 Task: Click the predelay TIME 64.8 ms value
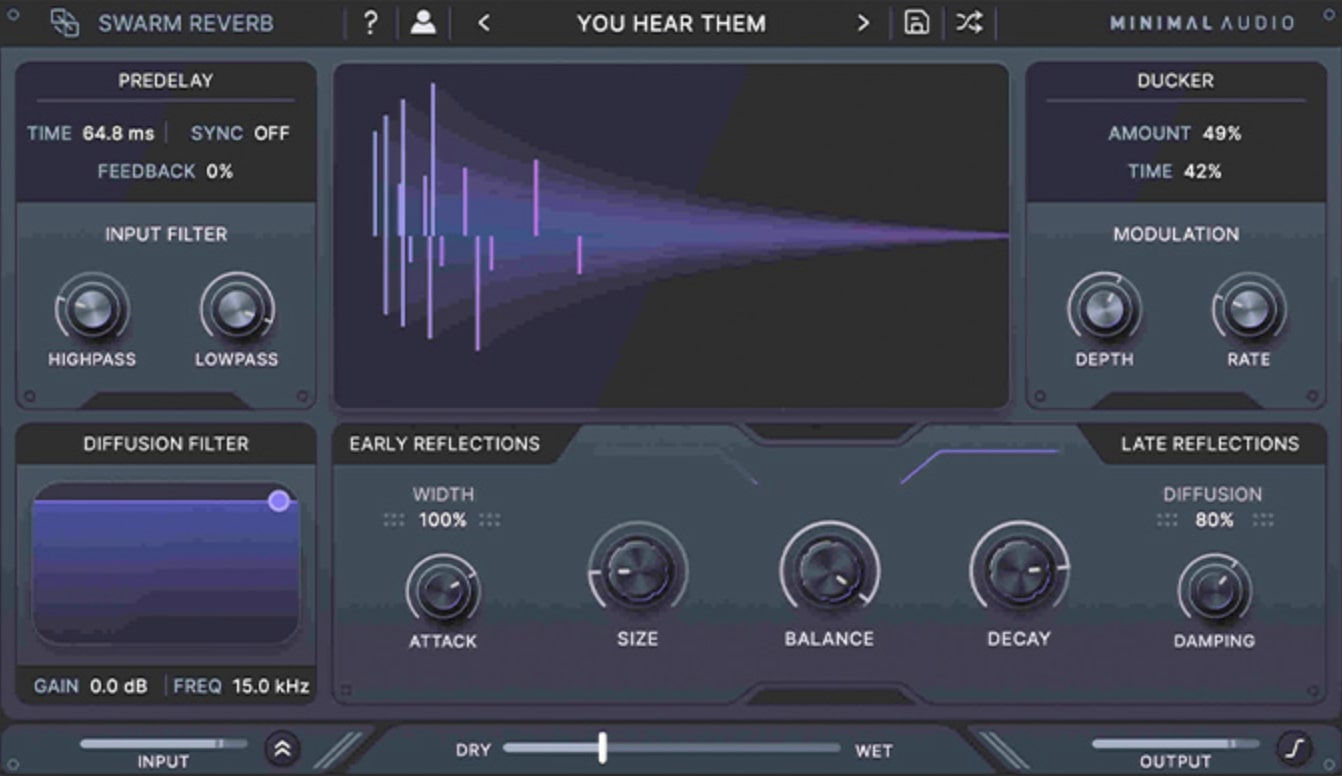click(118, 133)
